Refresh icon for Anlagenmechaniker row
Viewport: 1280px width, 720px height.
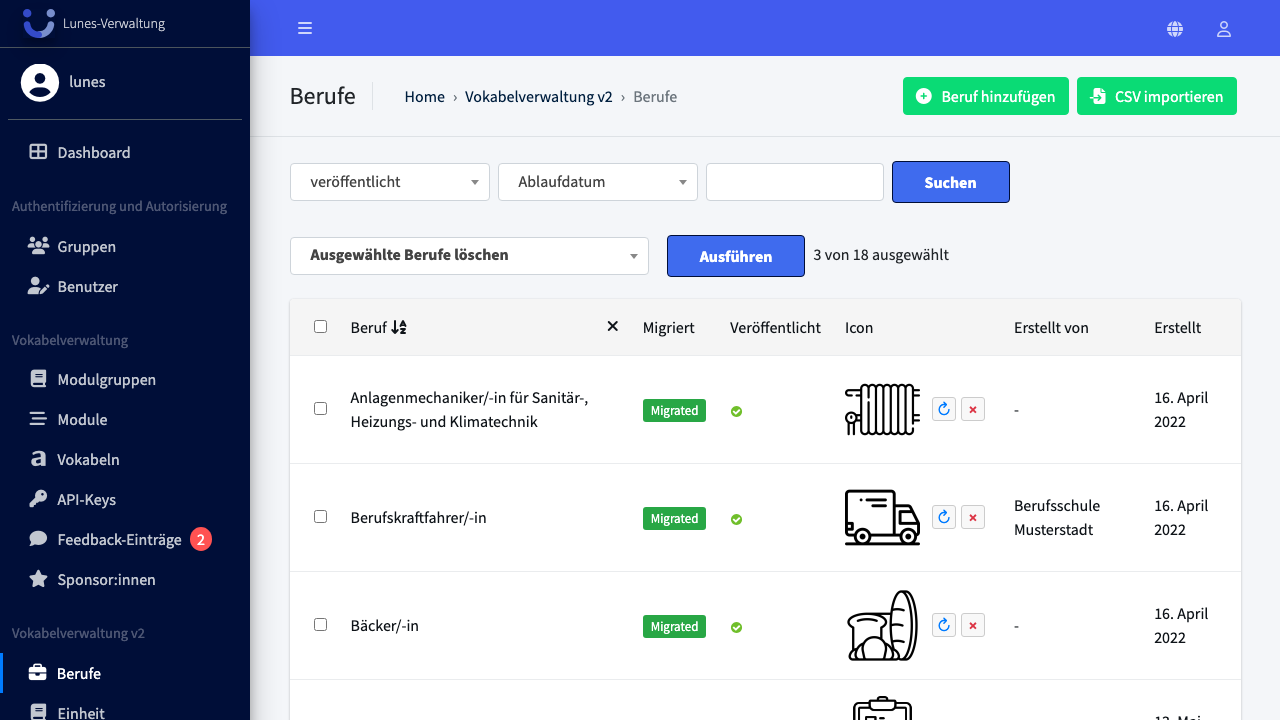pos(944,409)
